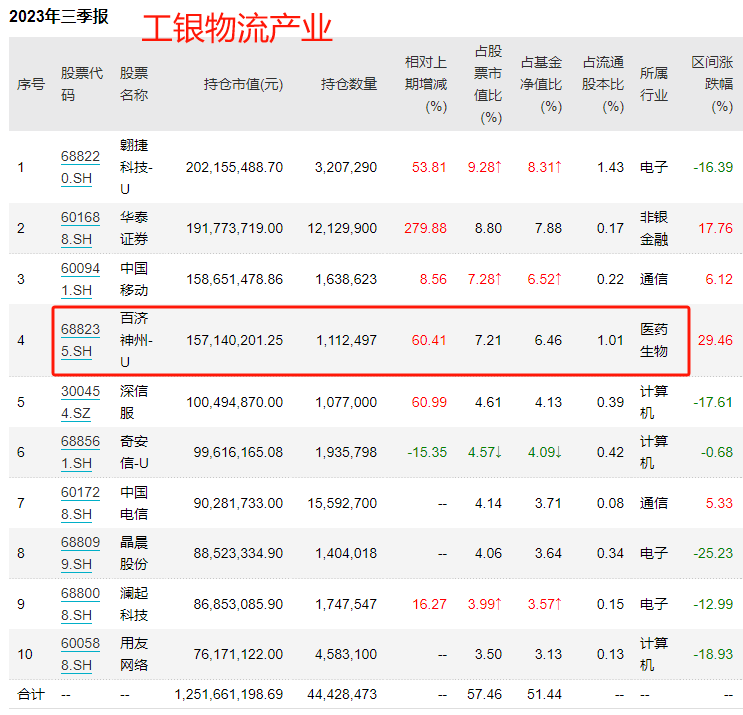Select stock name 中国电信
Viewport: 743px width, 715px height.
[x=134, y=503]
